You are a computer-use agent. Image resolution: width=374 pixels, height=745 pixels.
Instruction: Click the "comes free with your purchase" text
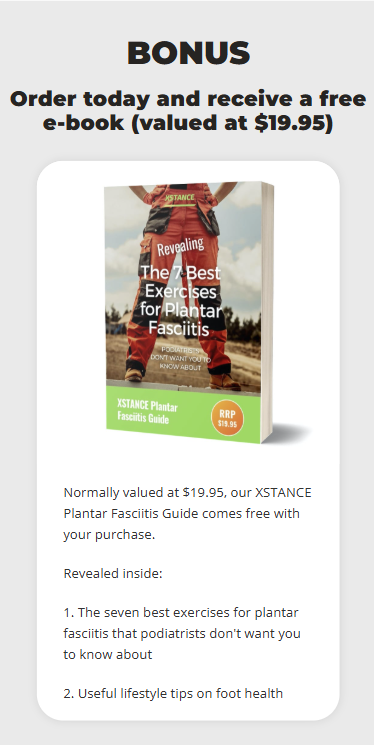point(182,524)
